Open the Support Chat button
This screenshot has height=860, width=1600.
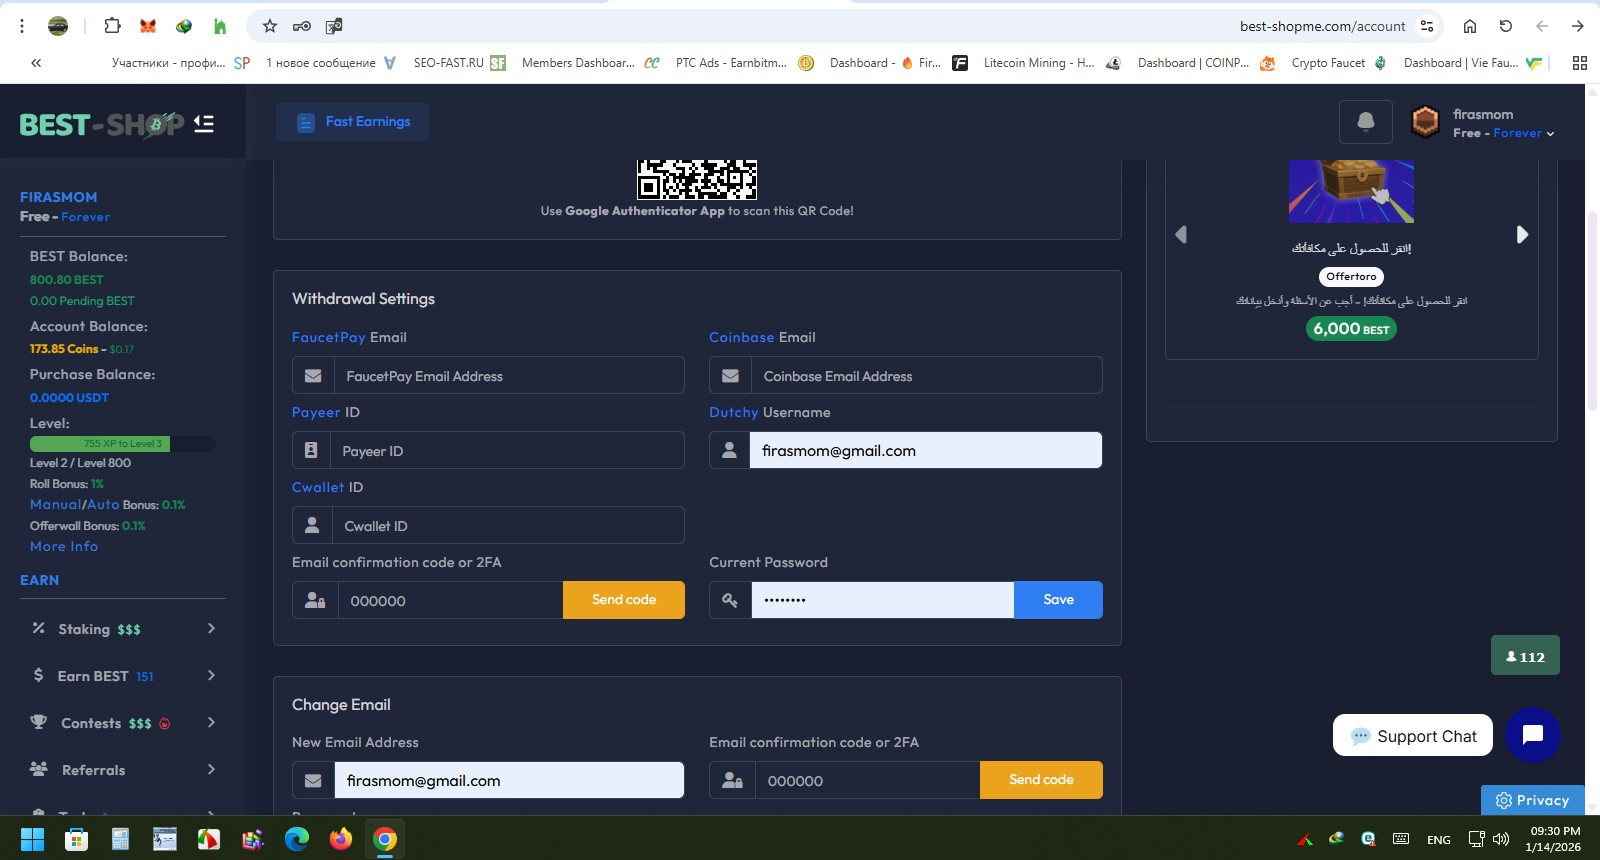point(1413,736)
